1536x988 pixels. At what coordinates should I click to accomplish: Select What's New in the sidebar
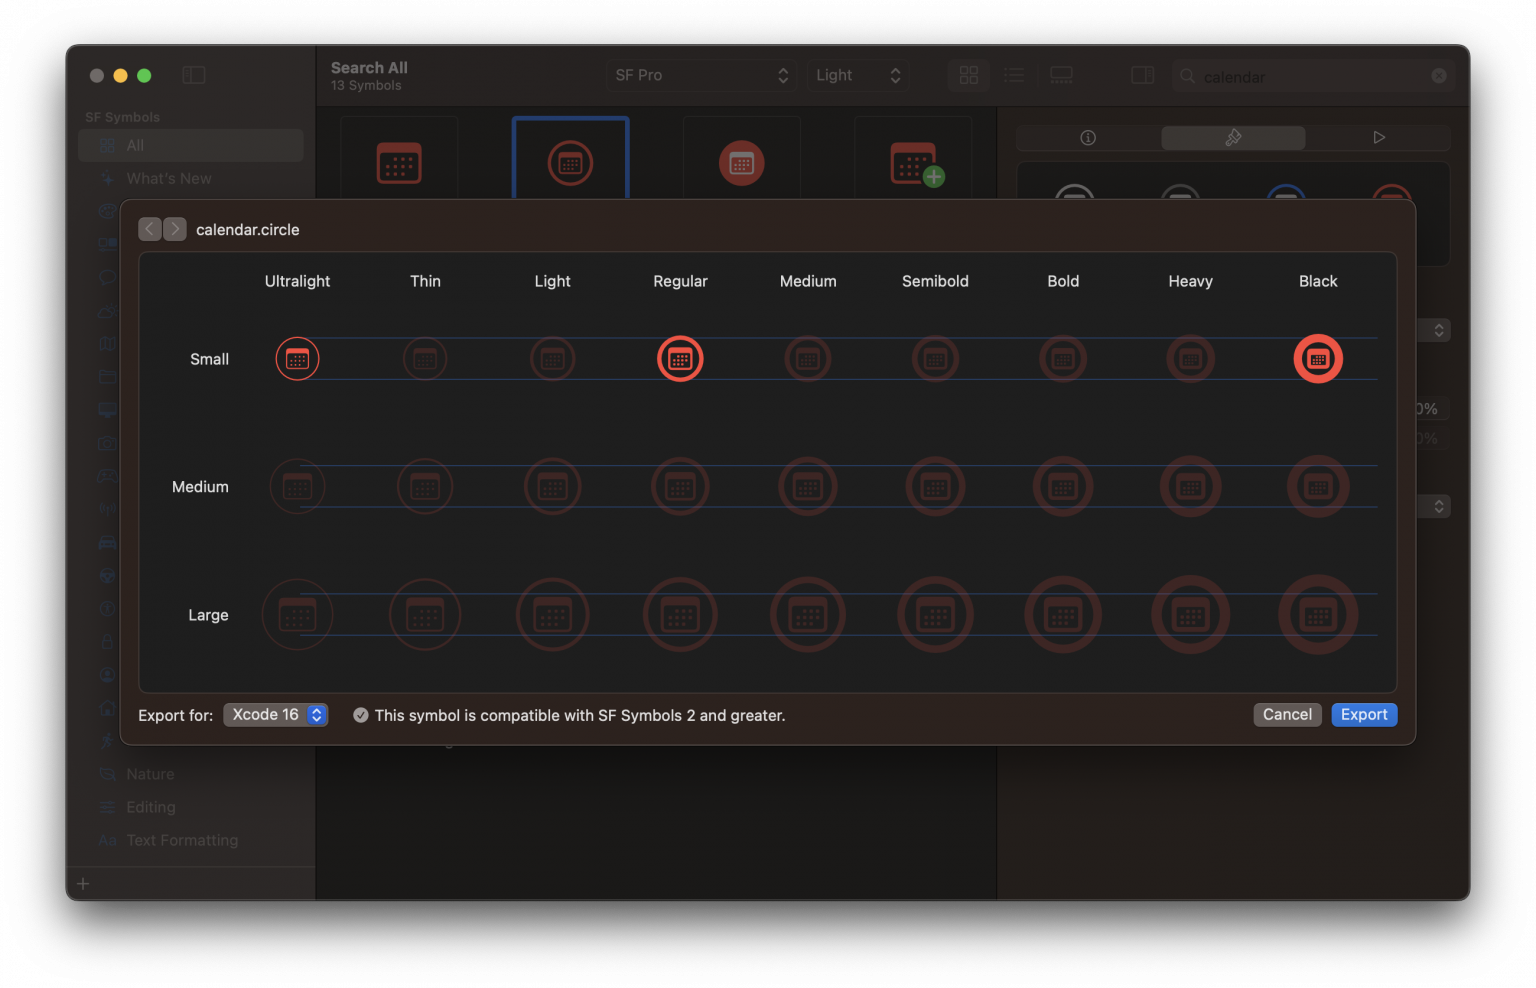tap(169, 179)
